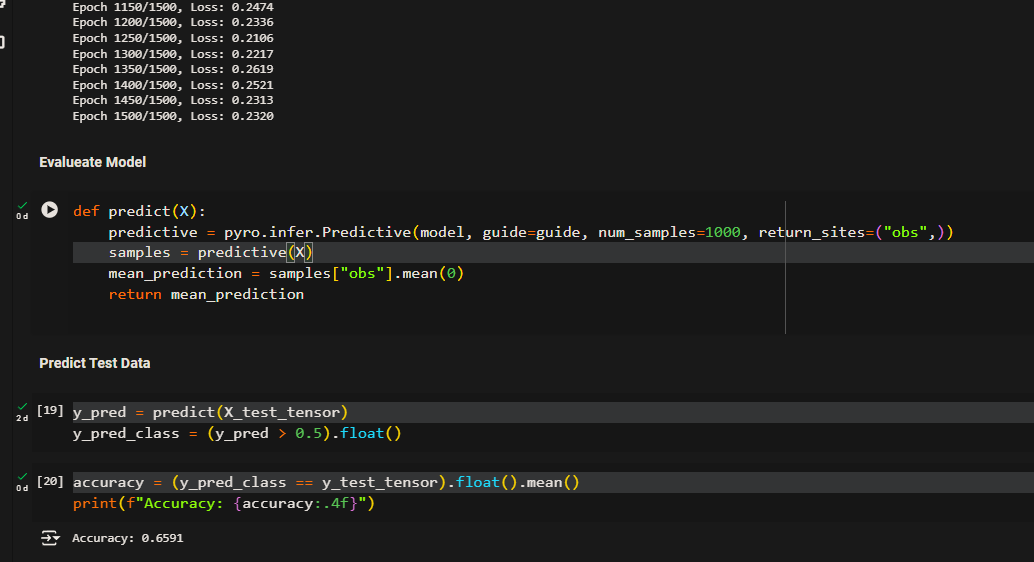Run the predict function cell
The width and height of the screenshot is (1034, 562).
[x=49, y=211]
